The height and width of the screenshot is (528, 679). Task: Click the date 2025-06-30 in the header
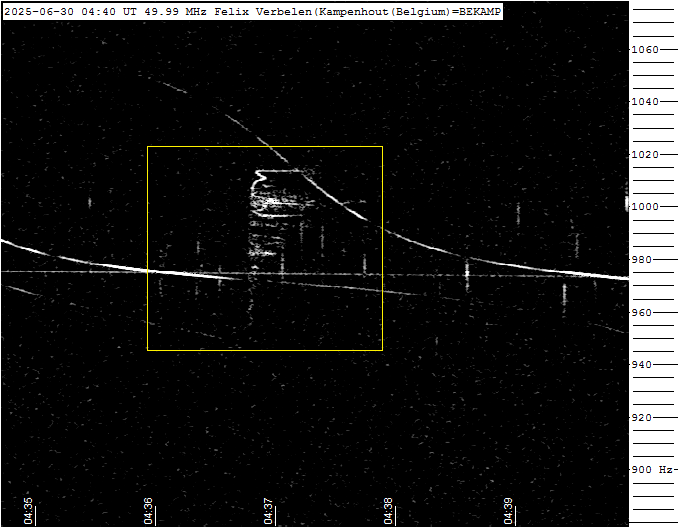tap(39, 12)
